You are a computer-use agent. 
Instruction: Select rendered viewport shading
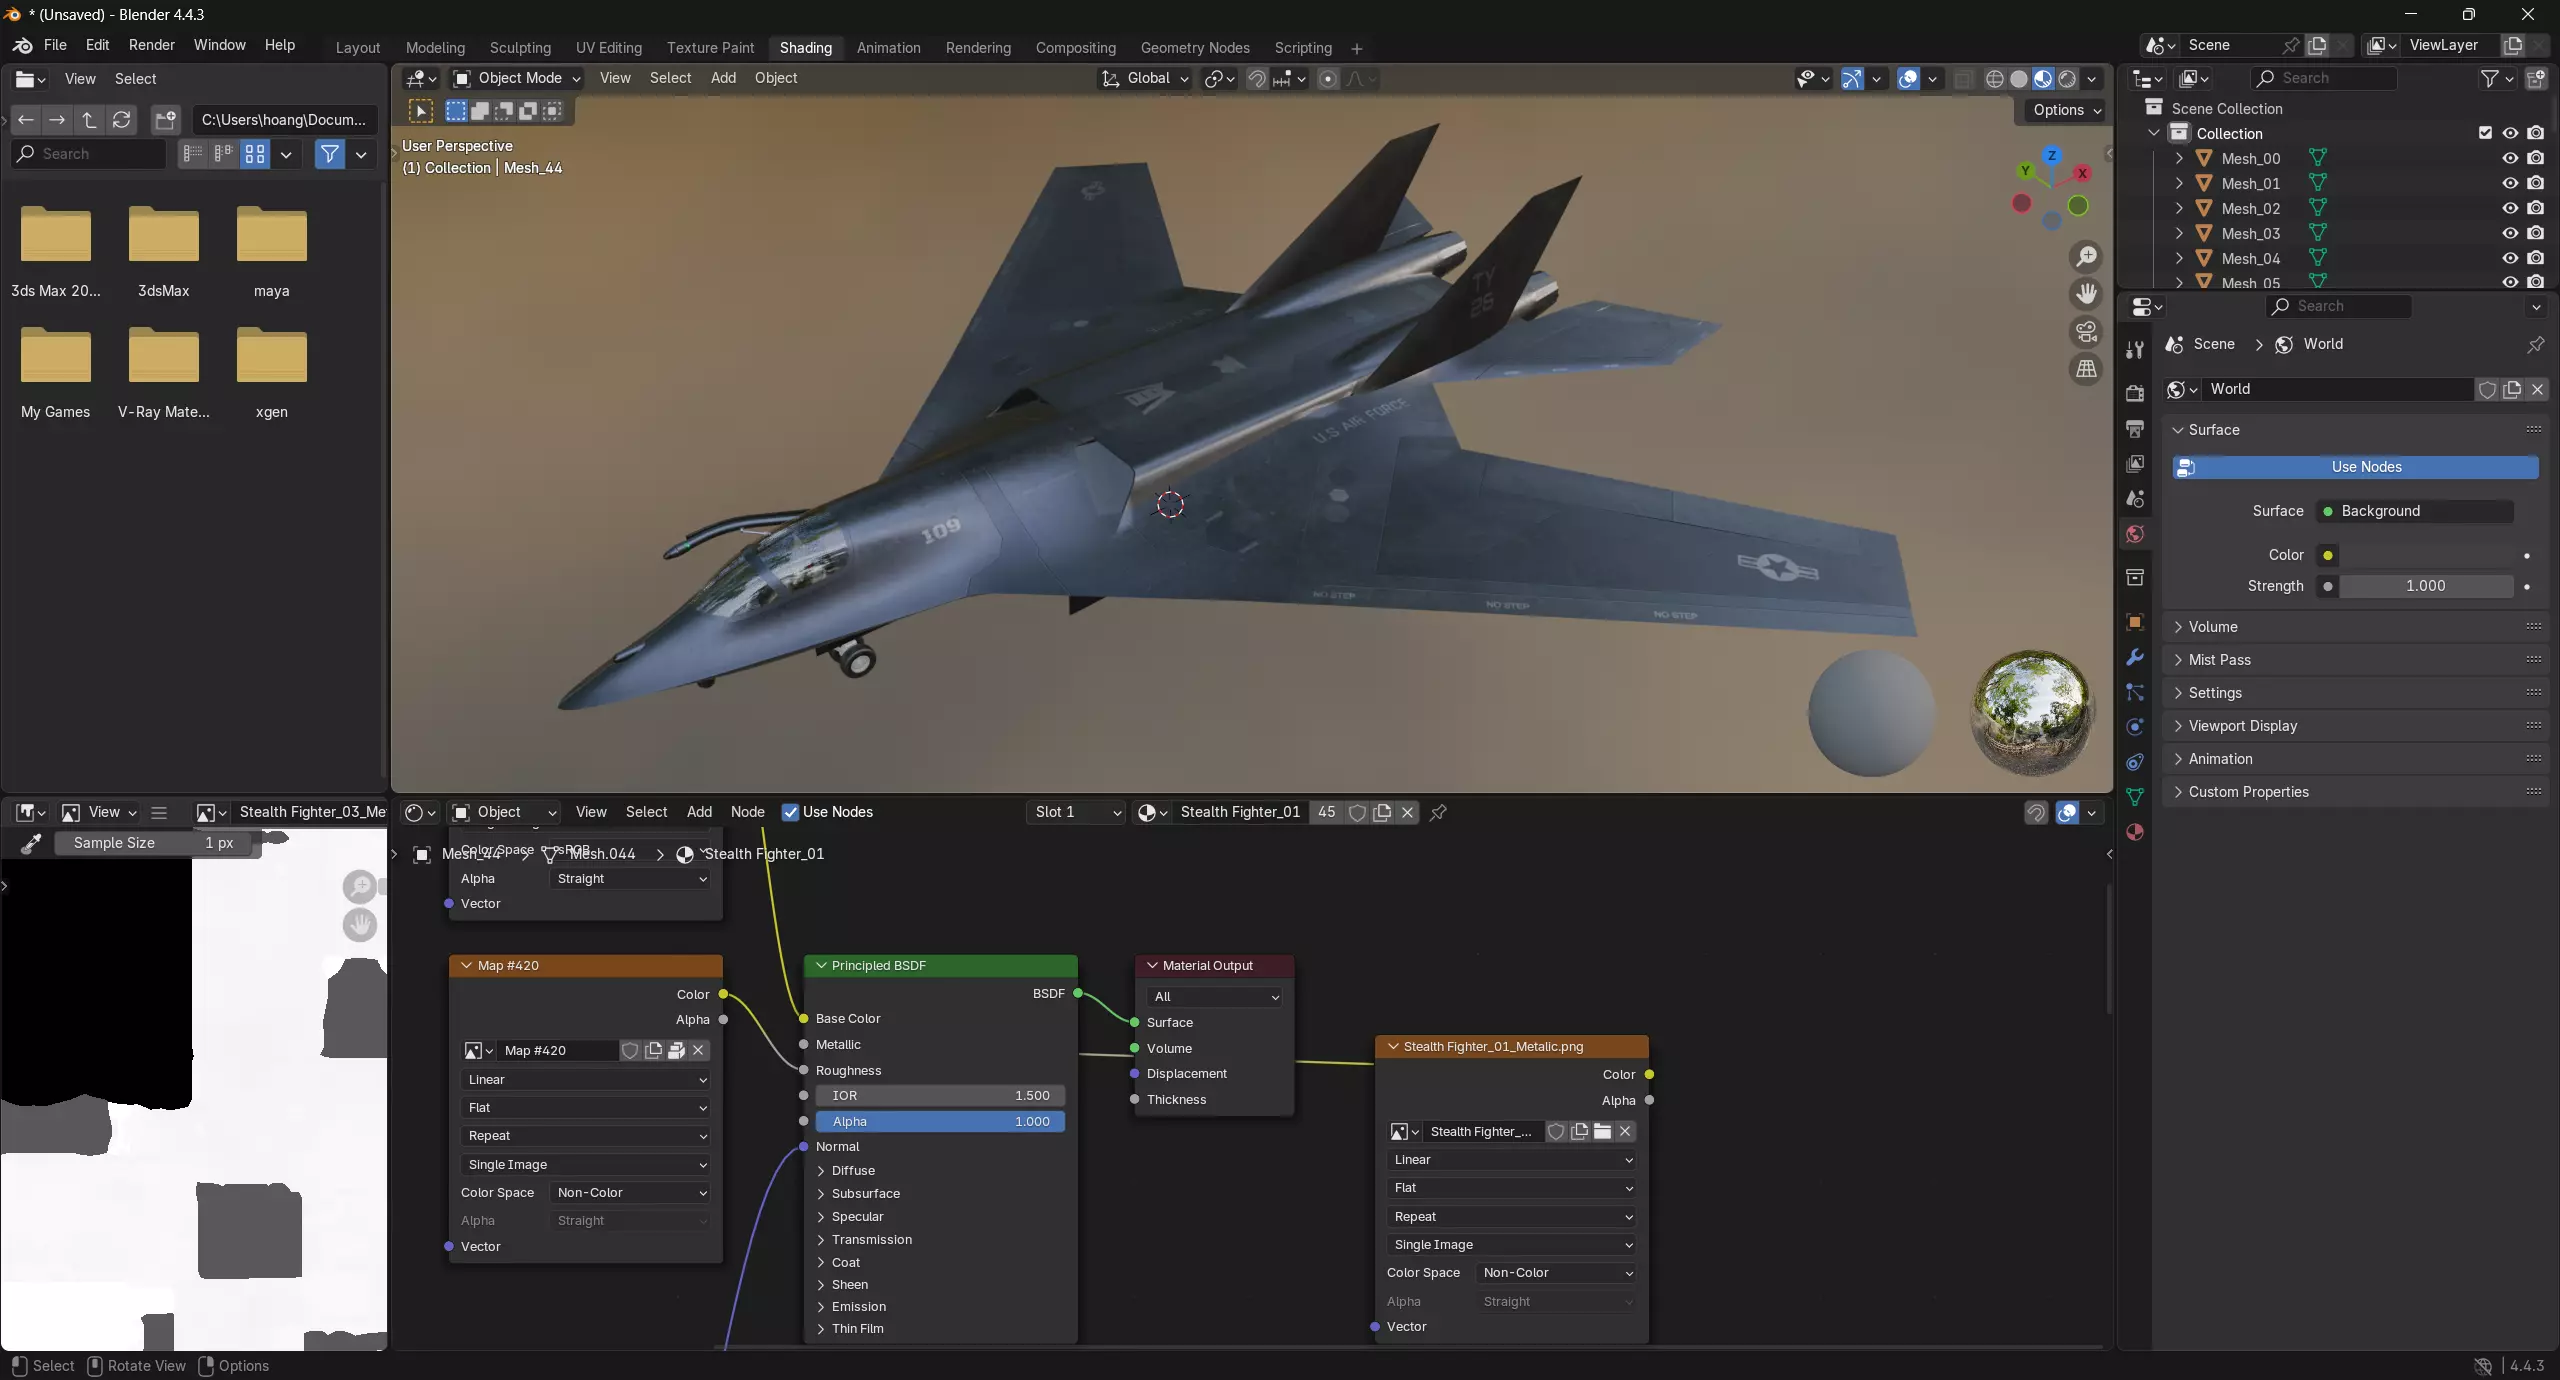tap(2067, 79)
